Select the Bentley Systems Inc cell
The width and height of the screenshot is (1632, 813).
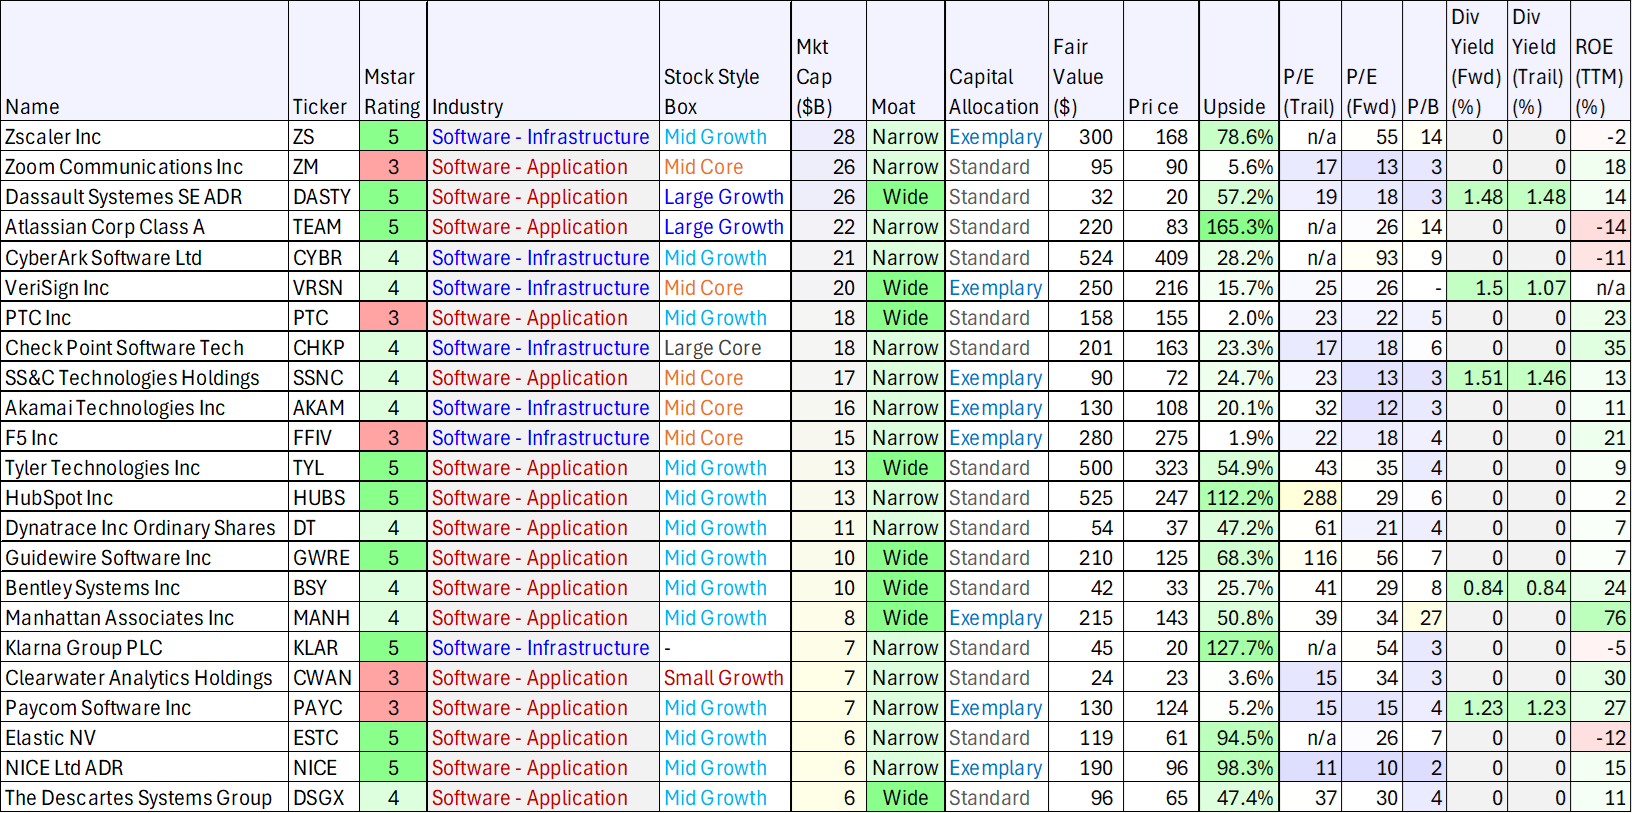click(x=145, y=587)
